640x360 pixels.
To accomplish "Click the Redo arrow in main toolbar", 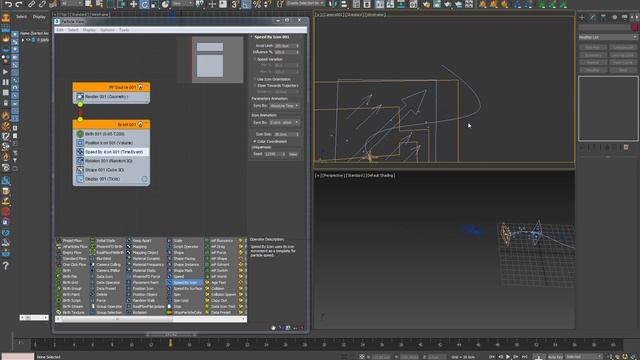I will coord(19,4).
